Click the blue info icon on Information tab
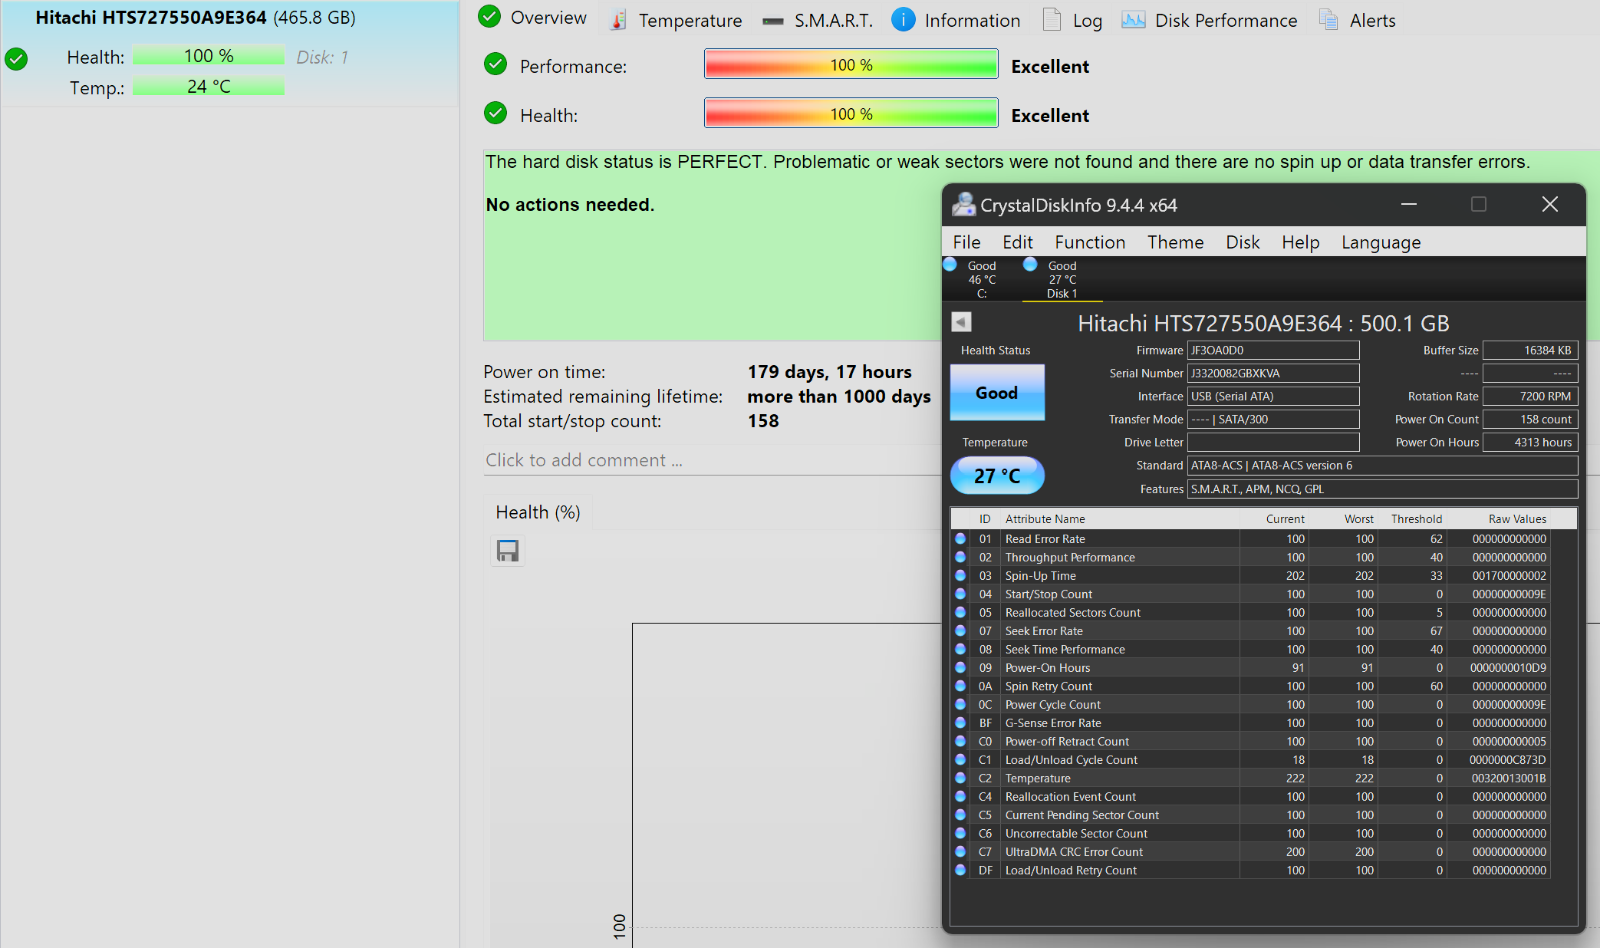 903,20
